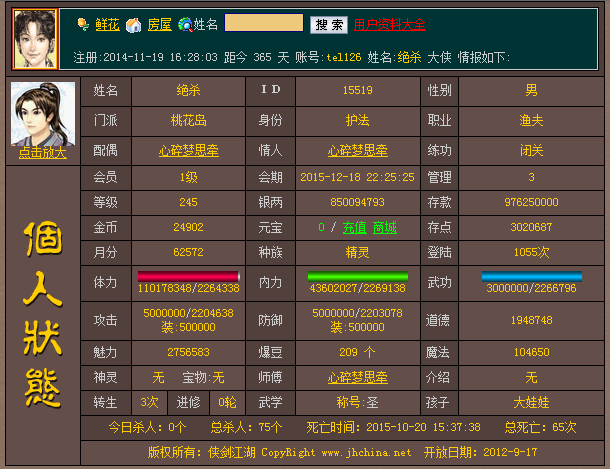The width and height of the screenshot is (610, 469).
Task: Click the blue 武功 skill bar
Action: click(x=532, y=276)
